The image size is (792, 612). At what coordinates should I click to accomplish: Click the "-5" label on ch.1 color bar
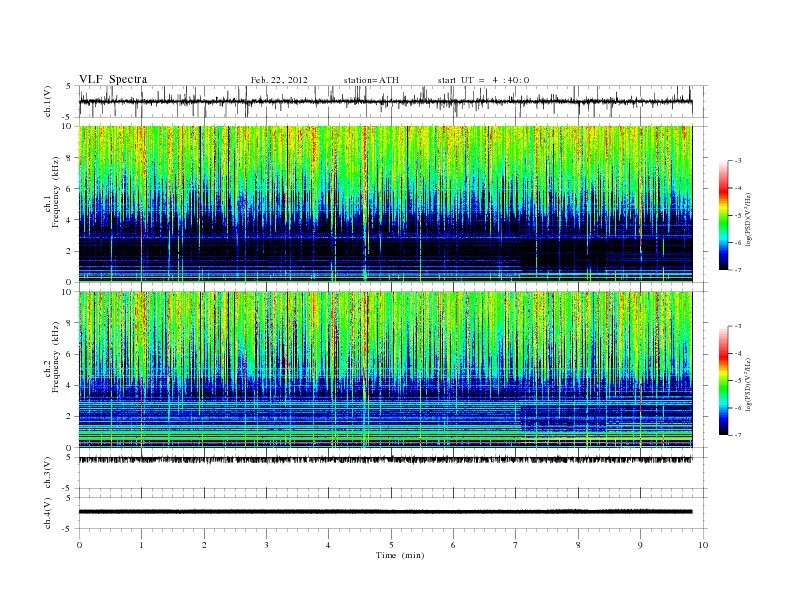tap(737, 216)
